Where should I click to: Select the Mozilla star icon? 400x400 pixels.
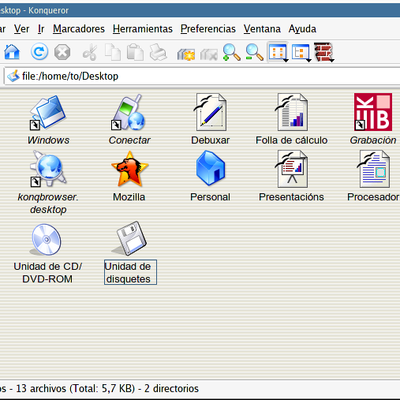(130, 169)
